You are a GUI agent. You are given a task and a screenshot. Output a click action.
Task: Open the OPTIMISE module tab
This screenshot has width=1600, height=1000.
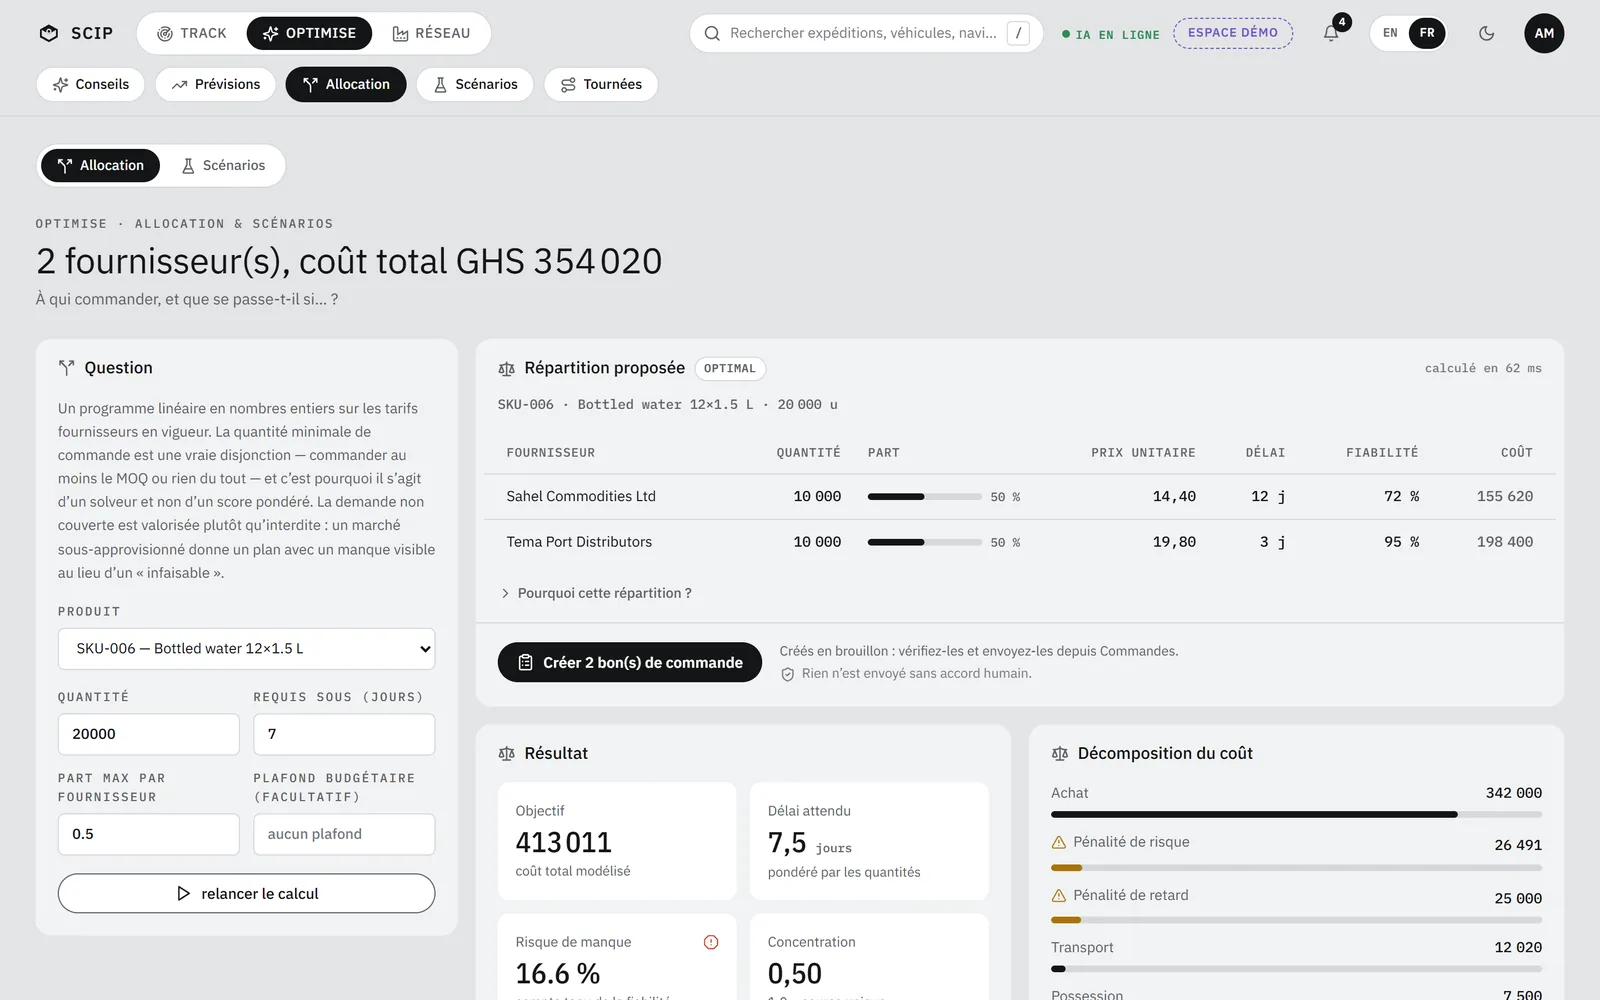pos(309,33)
